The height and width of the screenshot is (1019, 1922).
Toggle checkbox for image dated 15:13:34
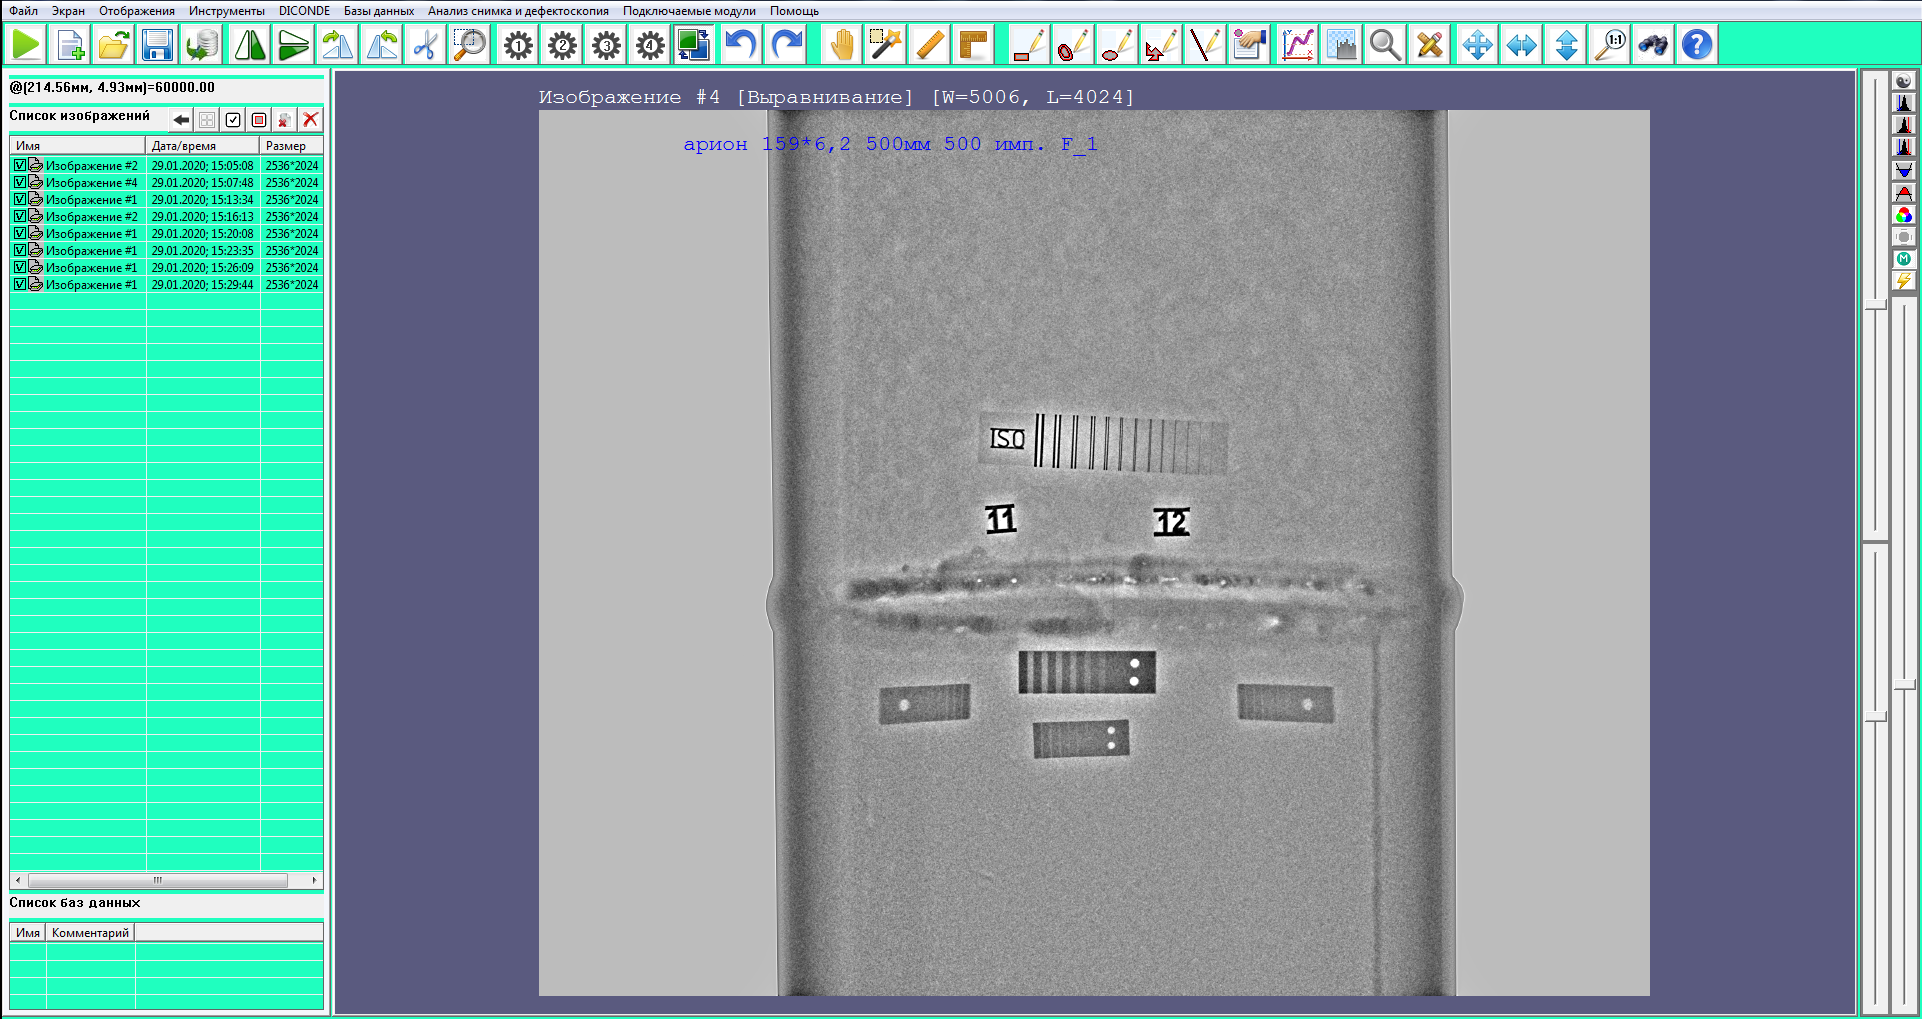tap(20, 199)
